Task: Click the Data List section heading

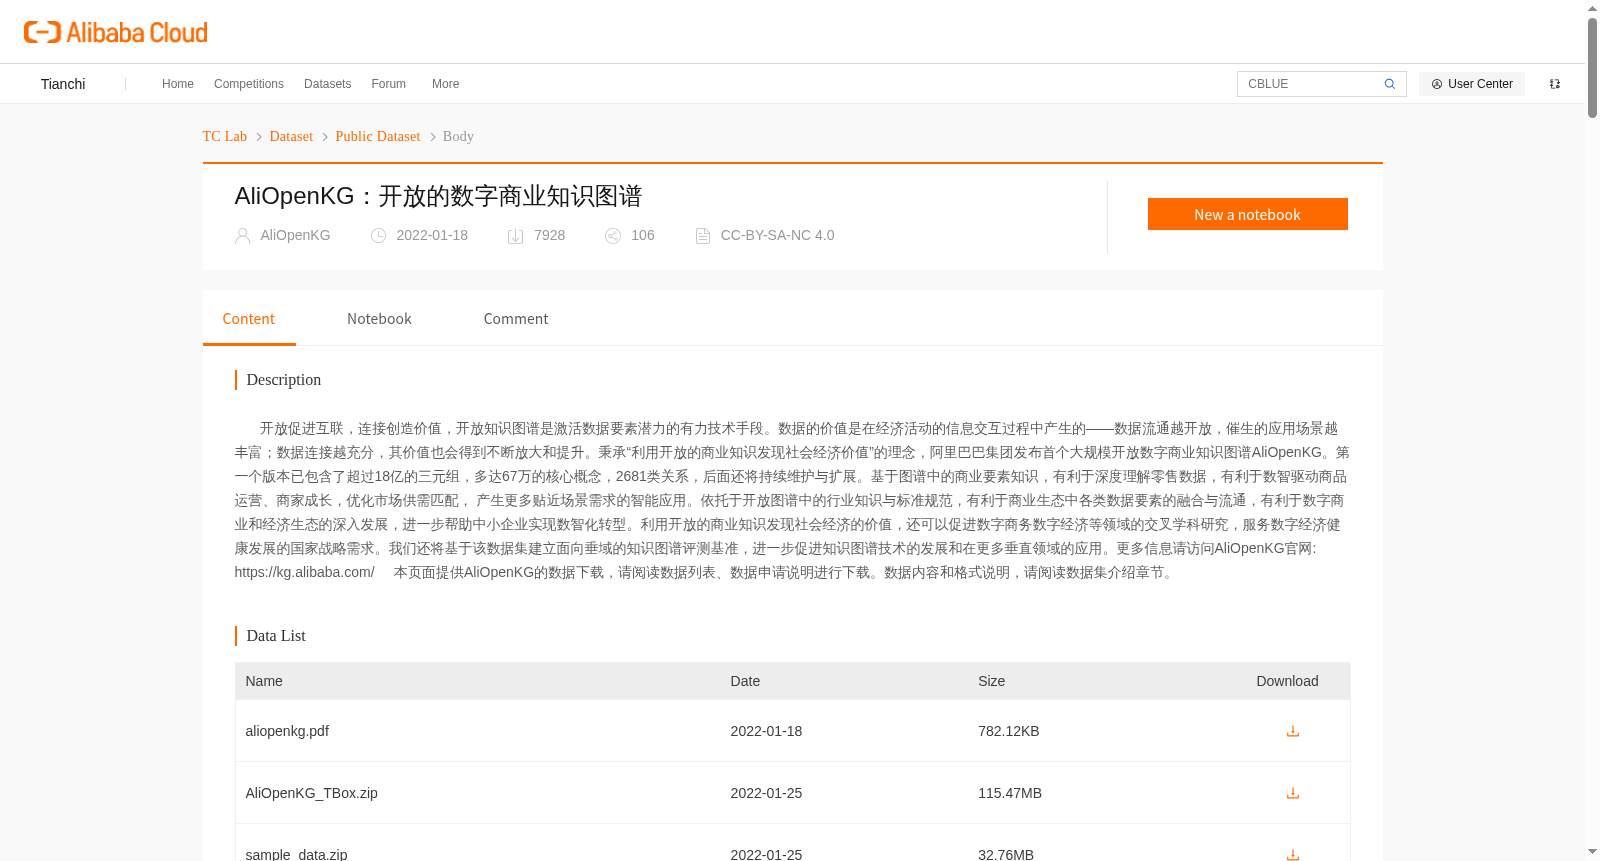Action: click(x=276, y=636)
